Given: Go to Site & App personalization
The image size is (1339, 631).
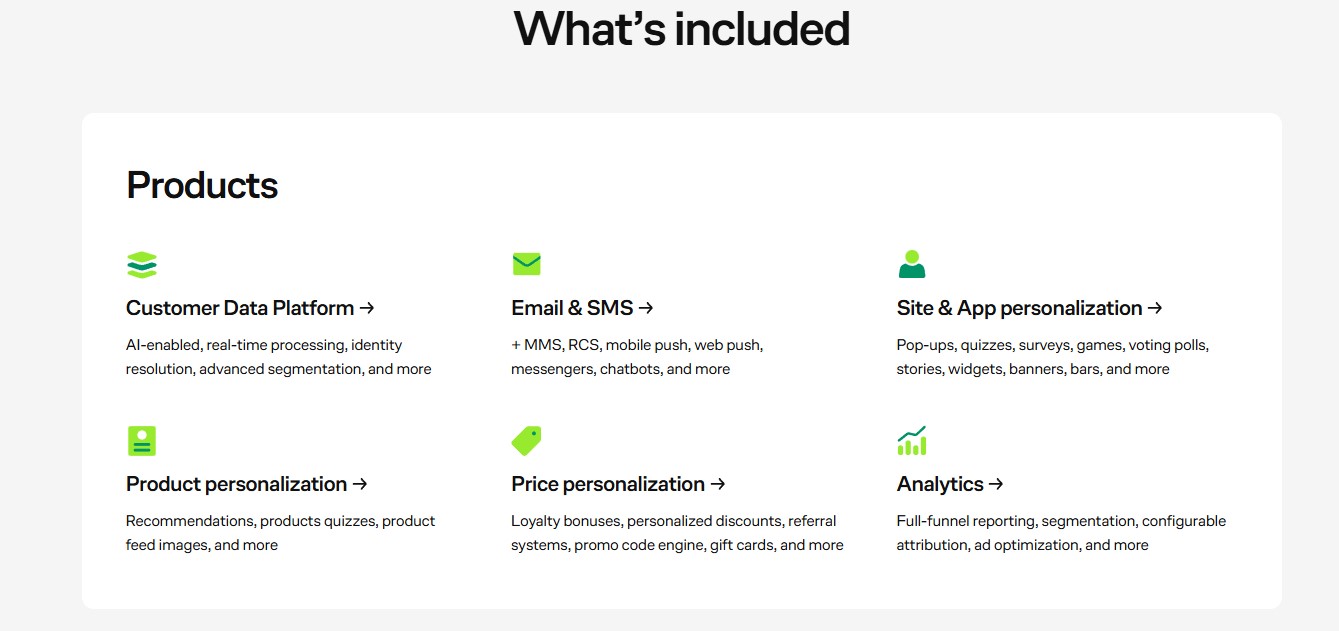Looking at the screenshot, I should [1019, 308].
